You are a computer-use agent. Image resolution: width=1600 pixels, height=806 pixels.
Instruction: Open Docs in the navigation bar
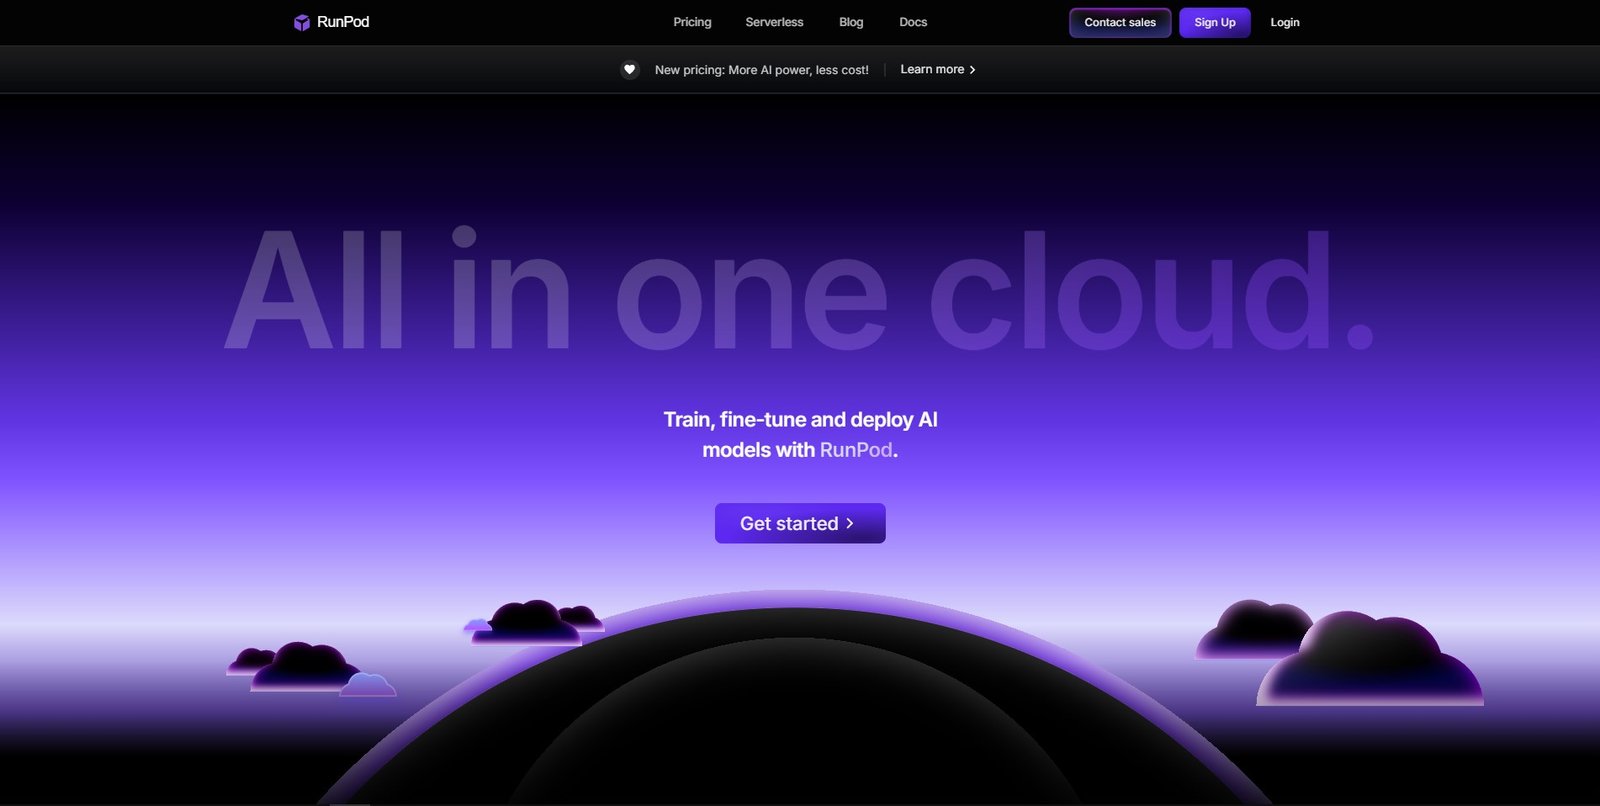tap(913, 22)
